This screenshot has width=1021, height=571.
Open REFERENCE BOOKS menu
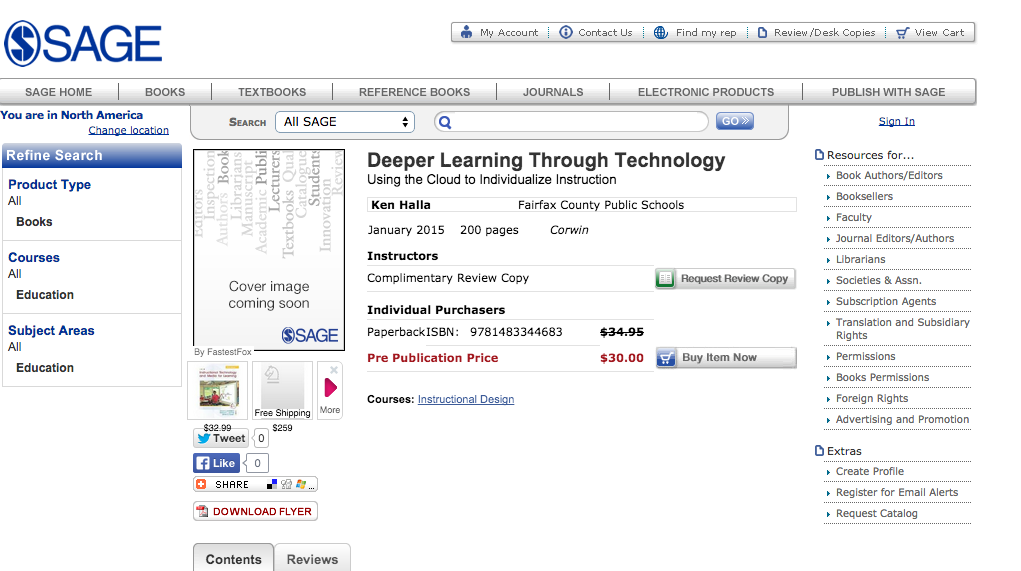click(x=414, y=92)
